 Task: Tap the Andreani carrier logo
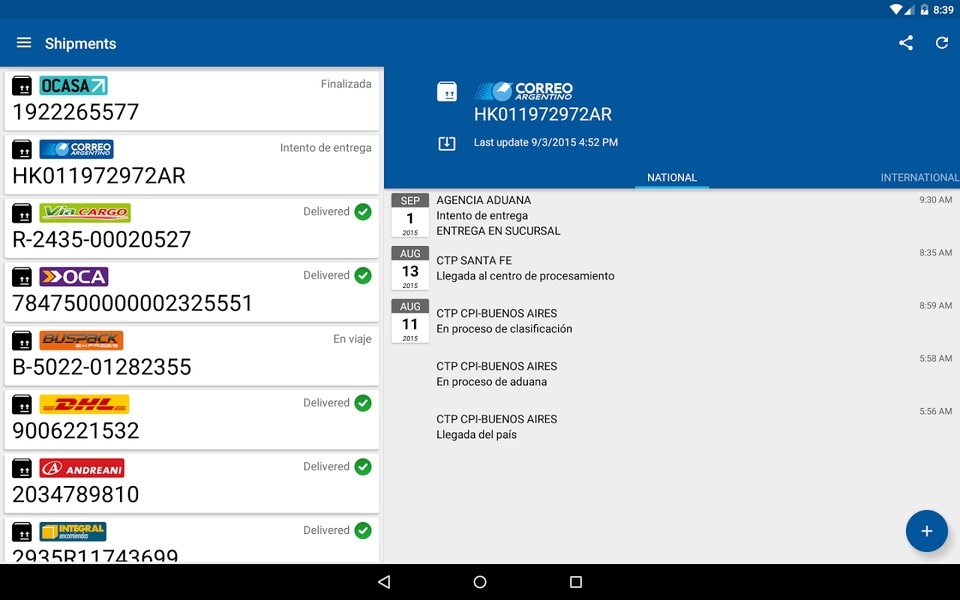[82, 468]
